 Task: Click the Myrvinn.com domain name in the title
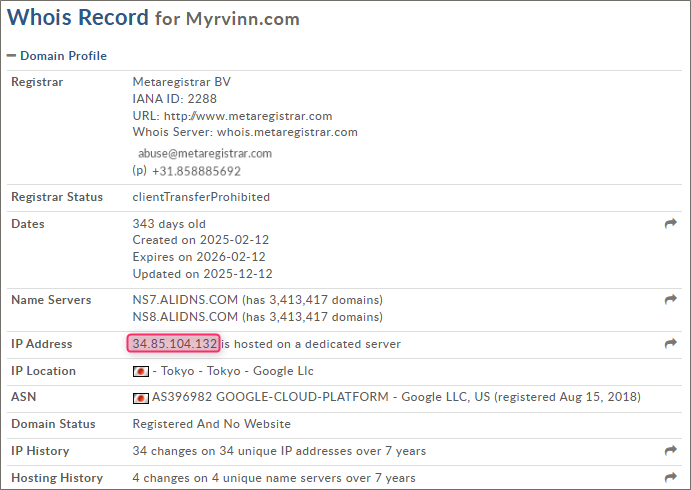pyautogui.click(x=242, y=19)
